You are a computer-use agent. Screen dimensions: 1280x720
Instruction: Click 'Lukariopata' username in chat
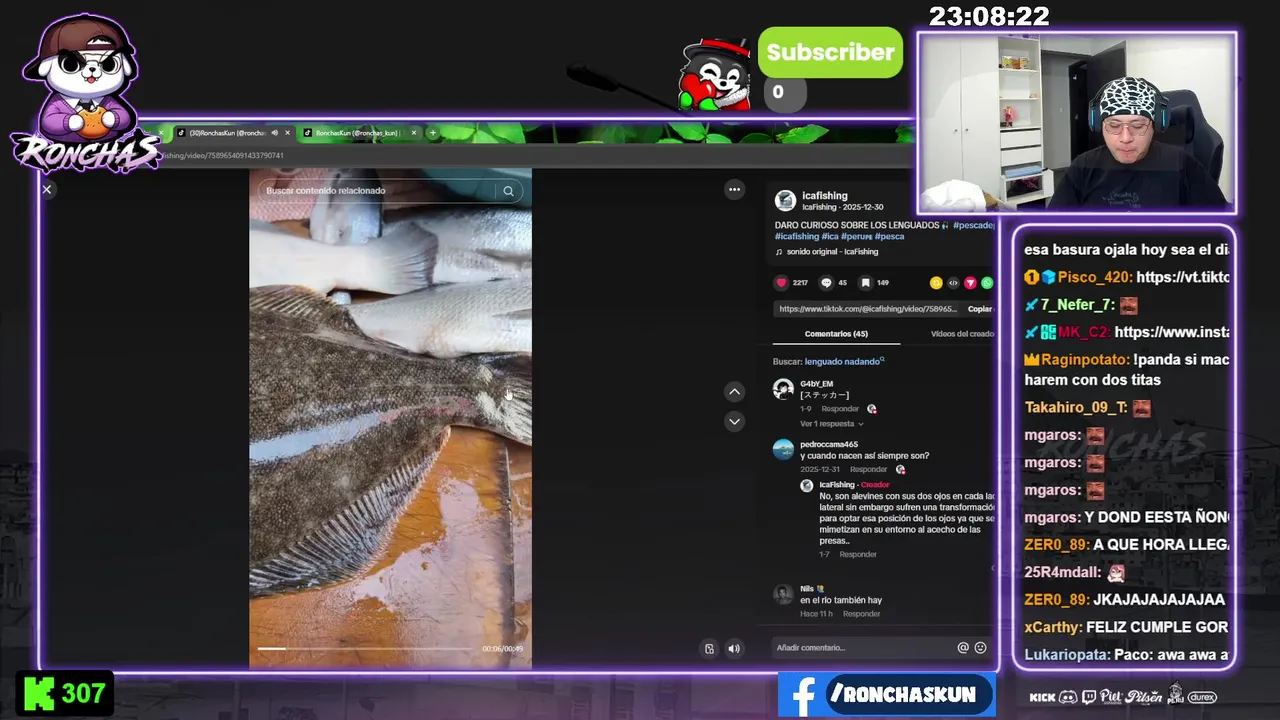pyautogui.click(x=1066, y=655)
